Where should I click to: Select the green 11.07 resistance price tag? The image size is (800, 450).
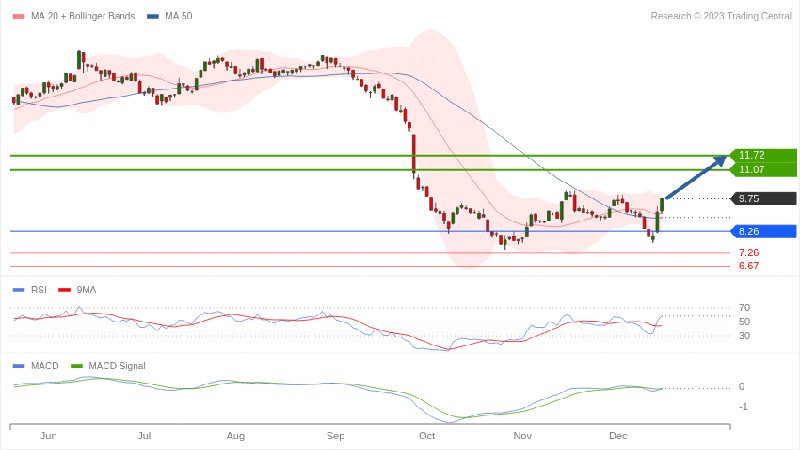(x=765, y=170)
